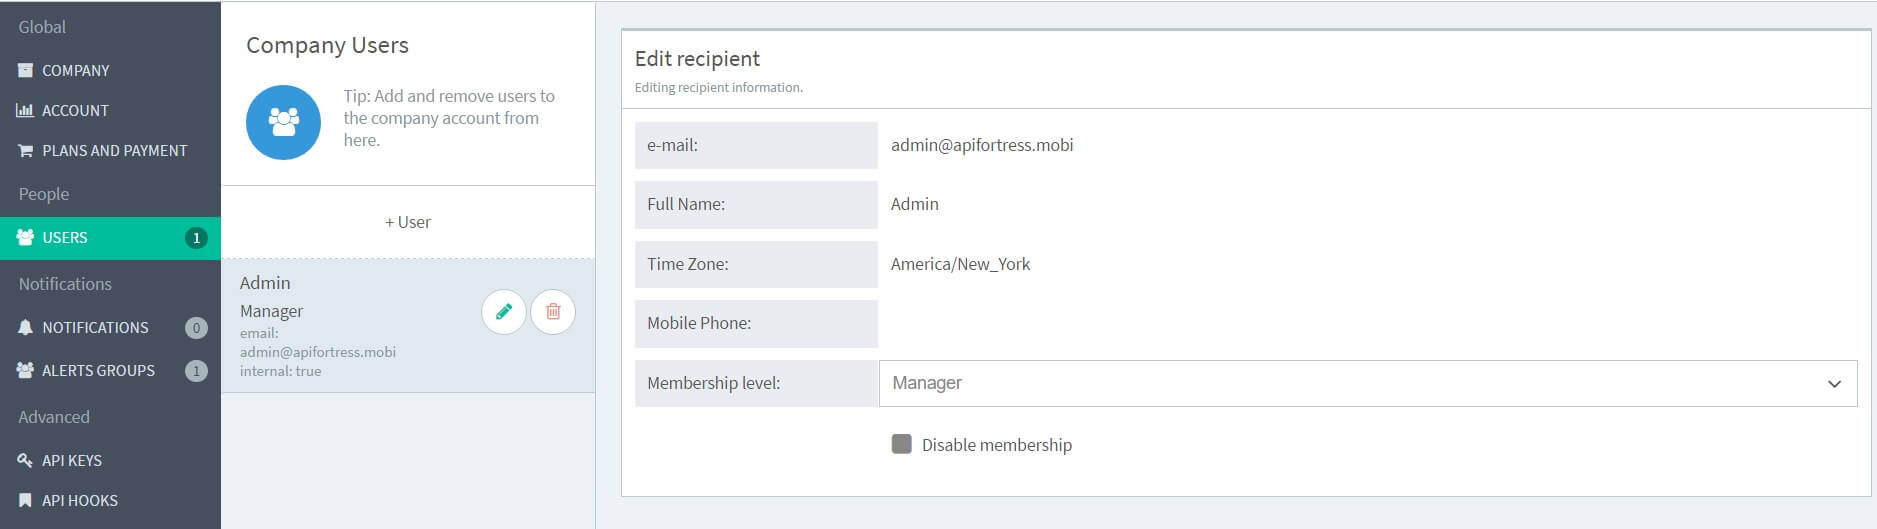Click the Membership level dropdown chevron arrow
This screenshot has height=529, width=1877.
[1834, 384]
